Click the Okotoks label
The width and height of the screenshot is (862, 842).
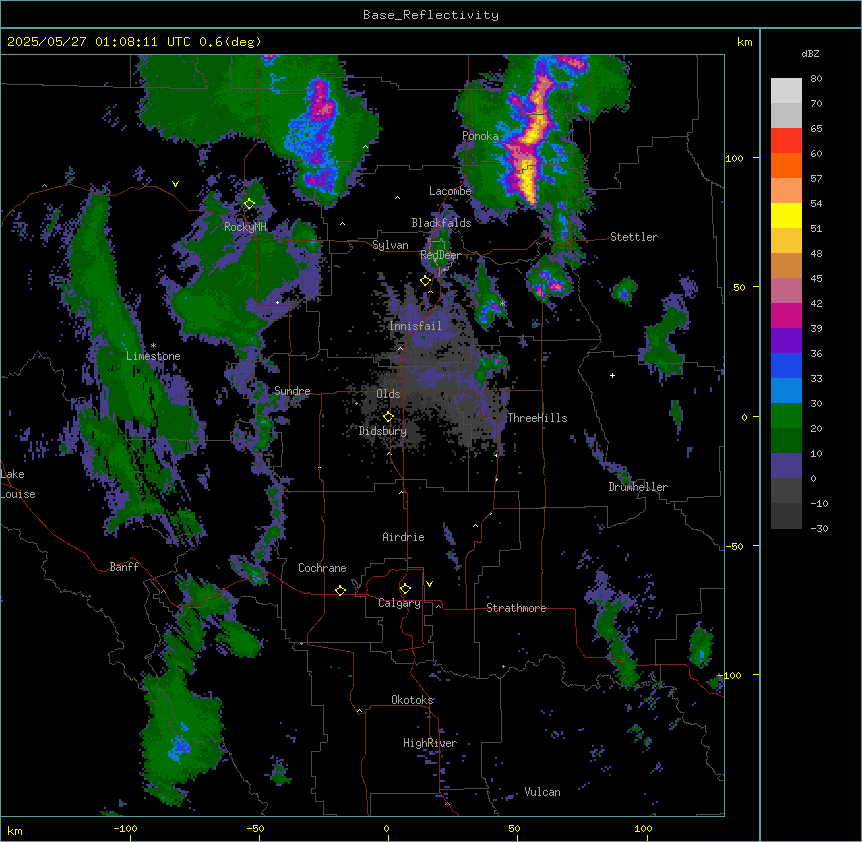click(412, 700)
